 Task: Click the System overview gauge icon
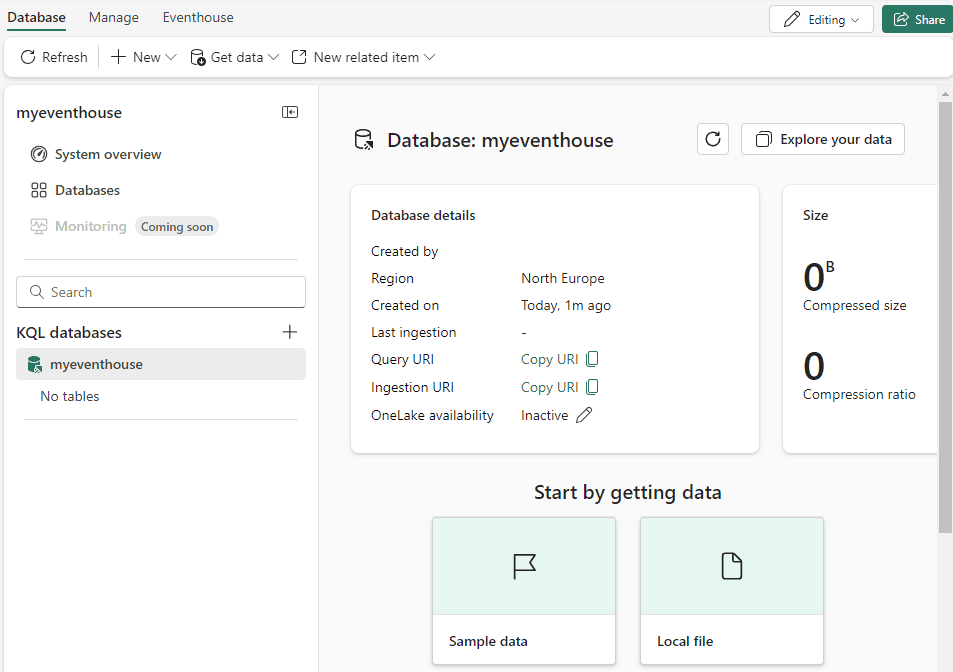39,154
